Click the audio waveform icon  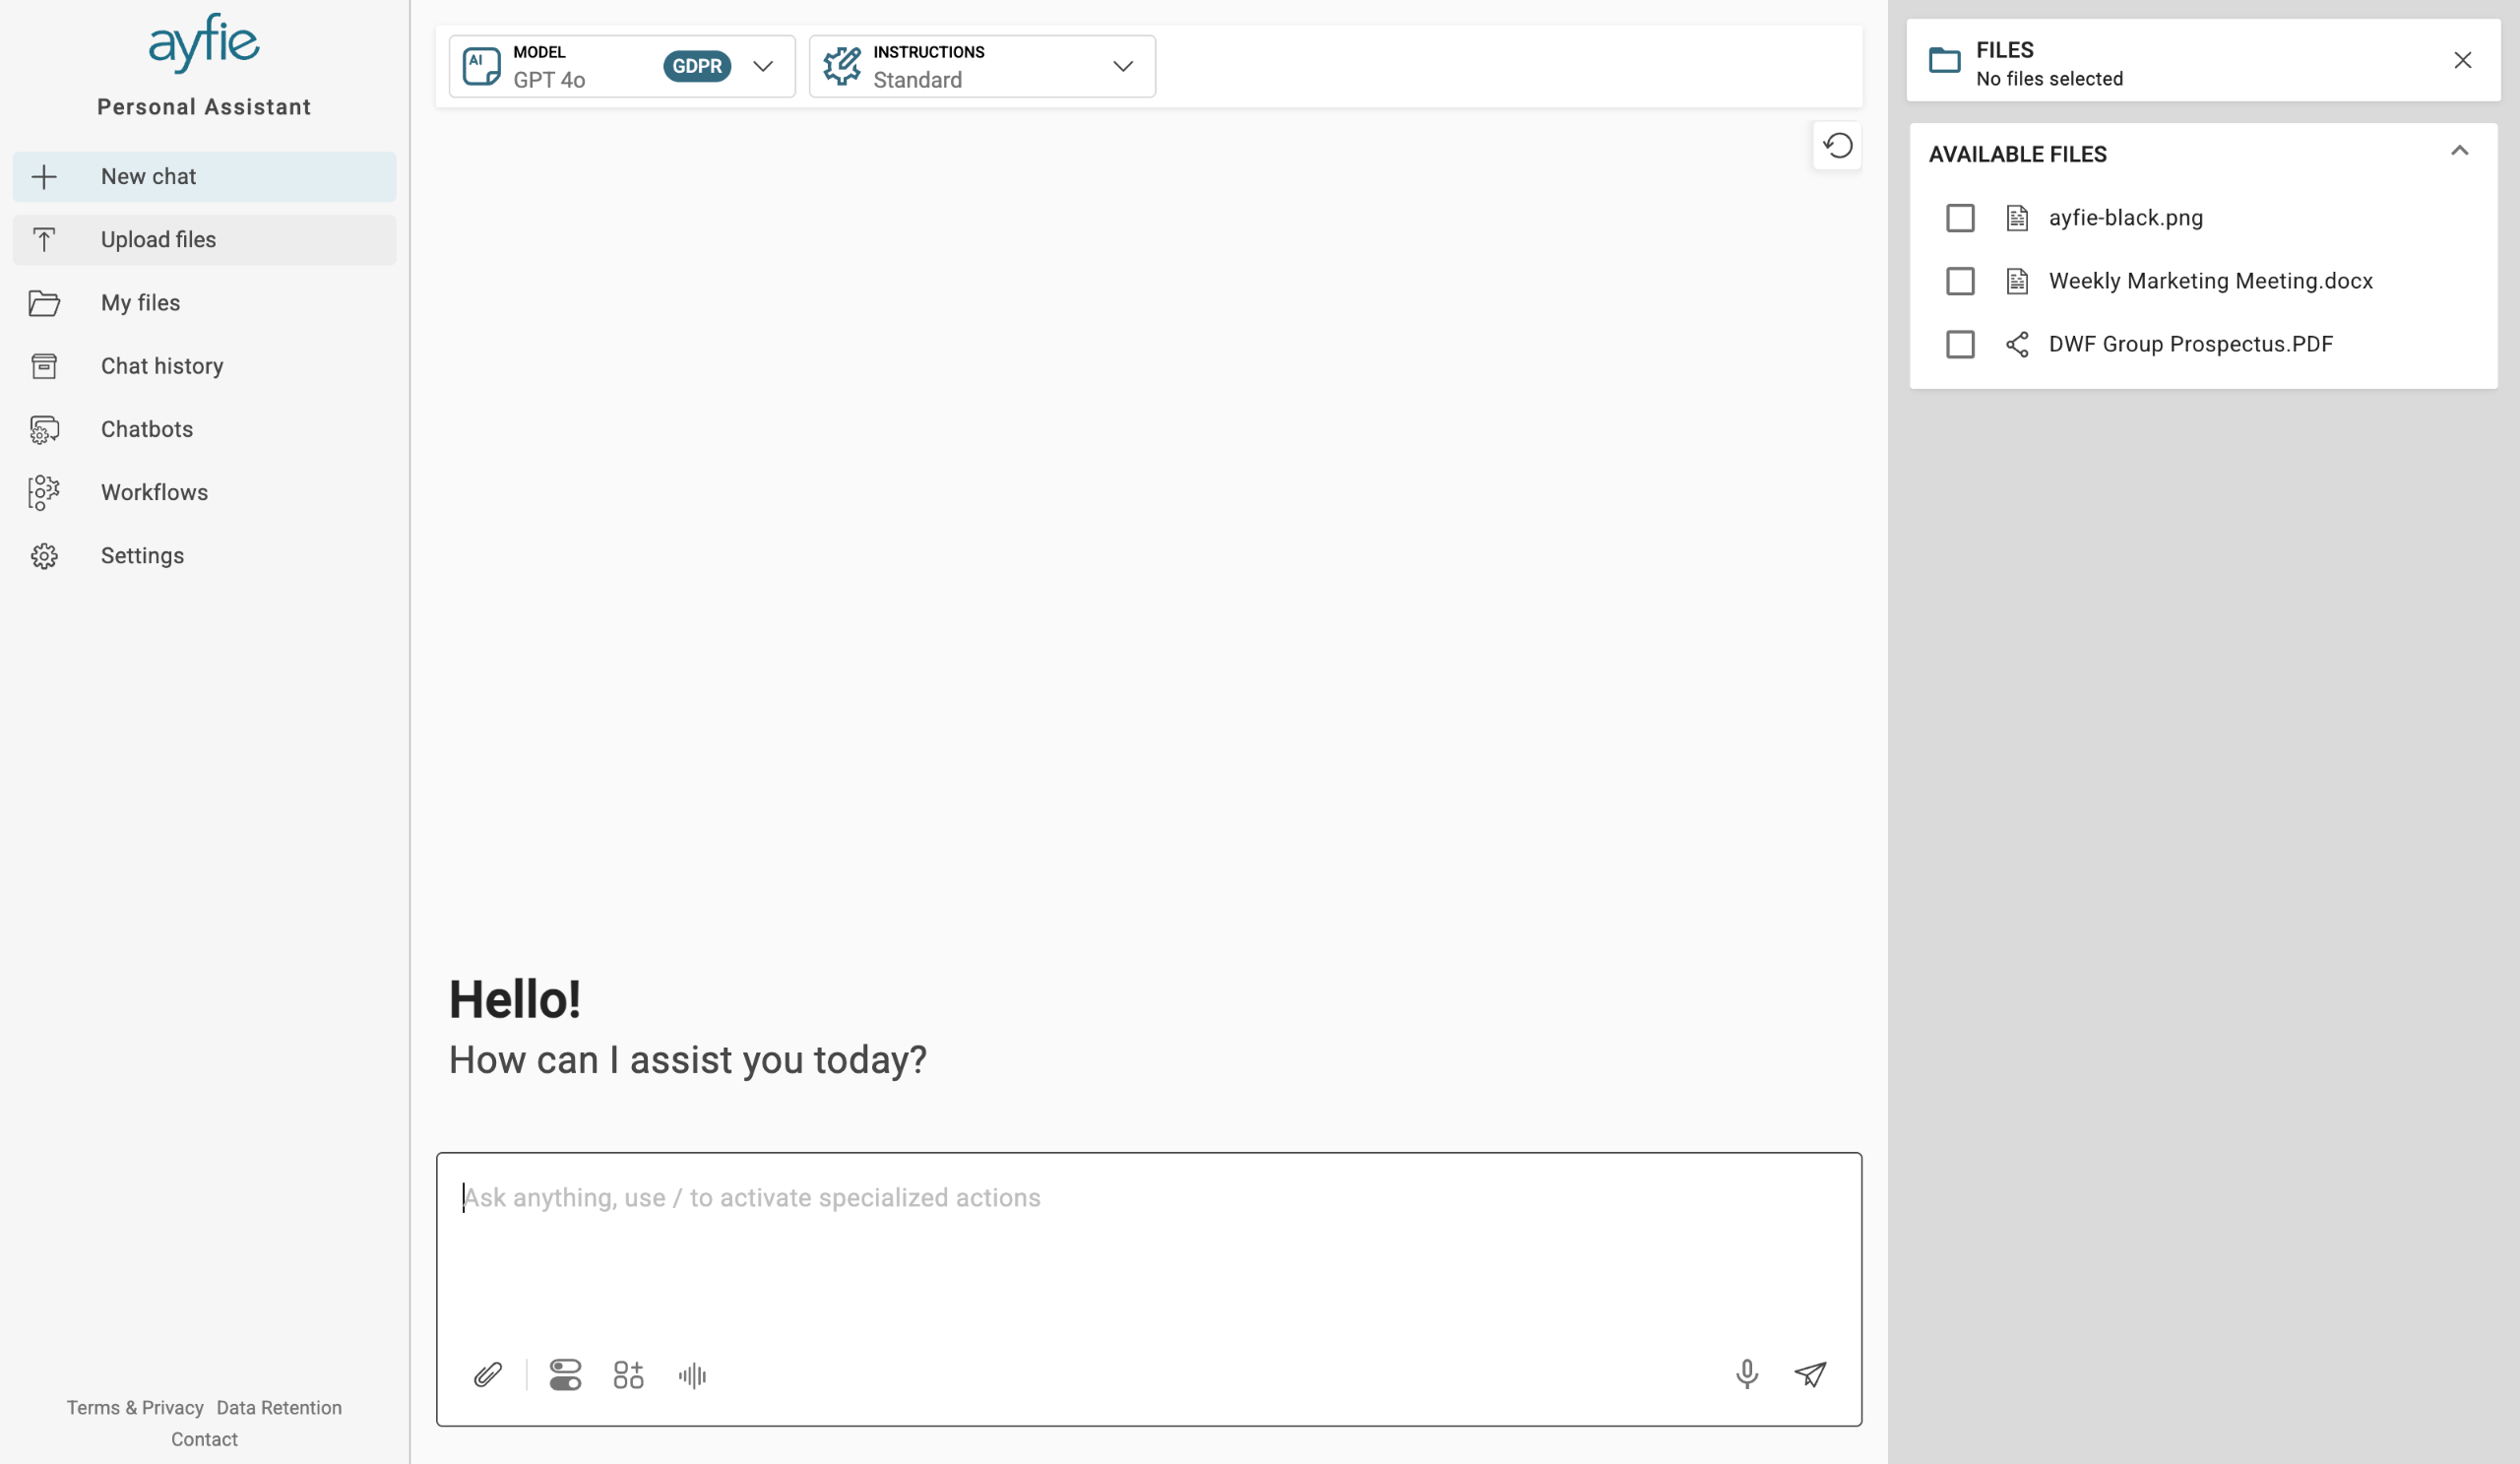coord(692,1375)
